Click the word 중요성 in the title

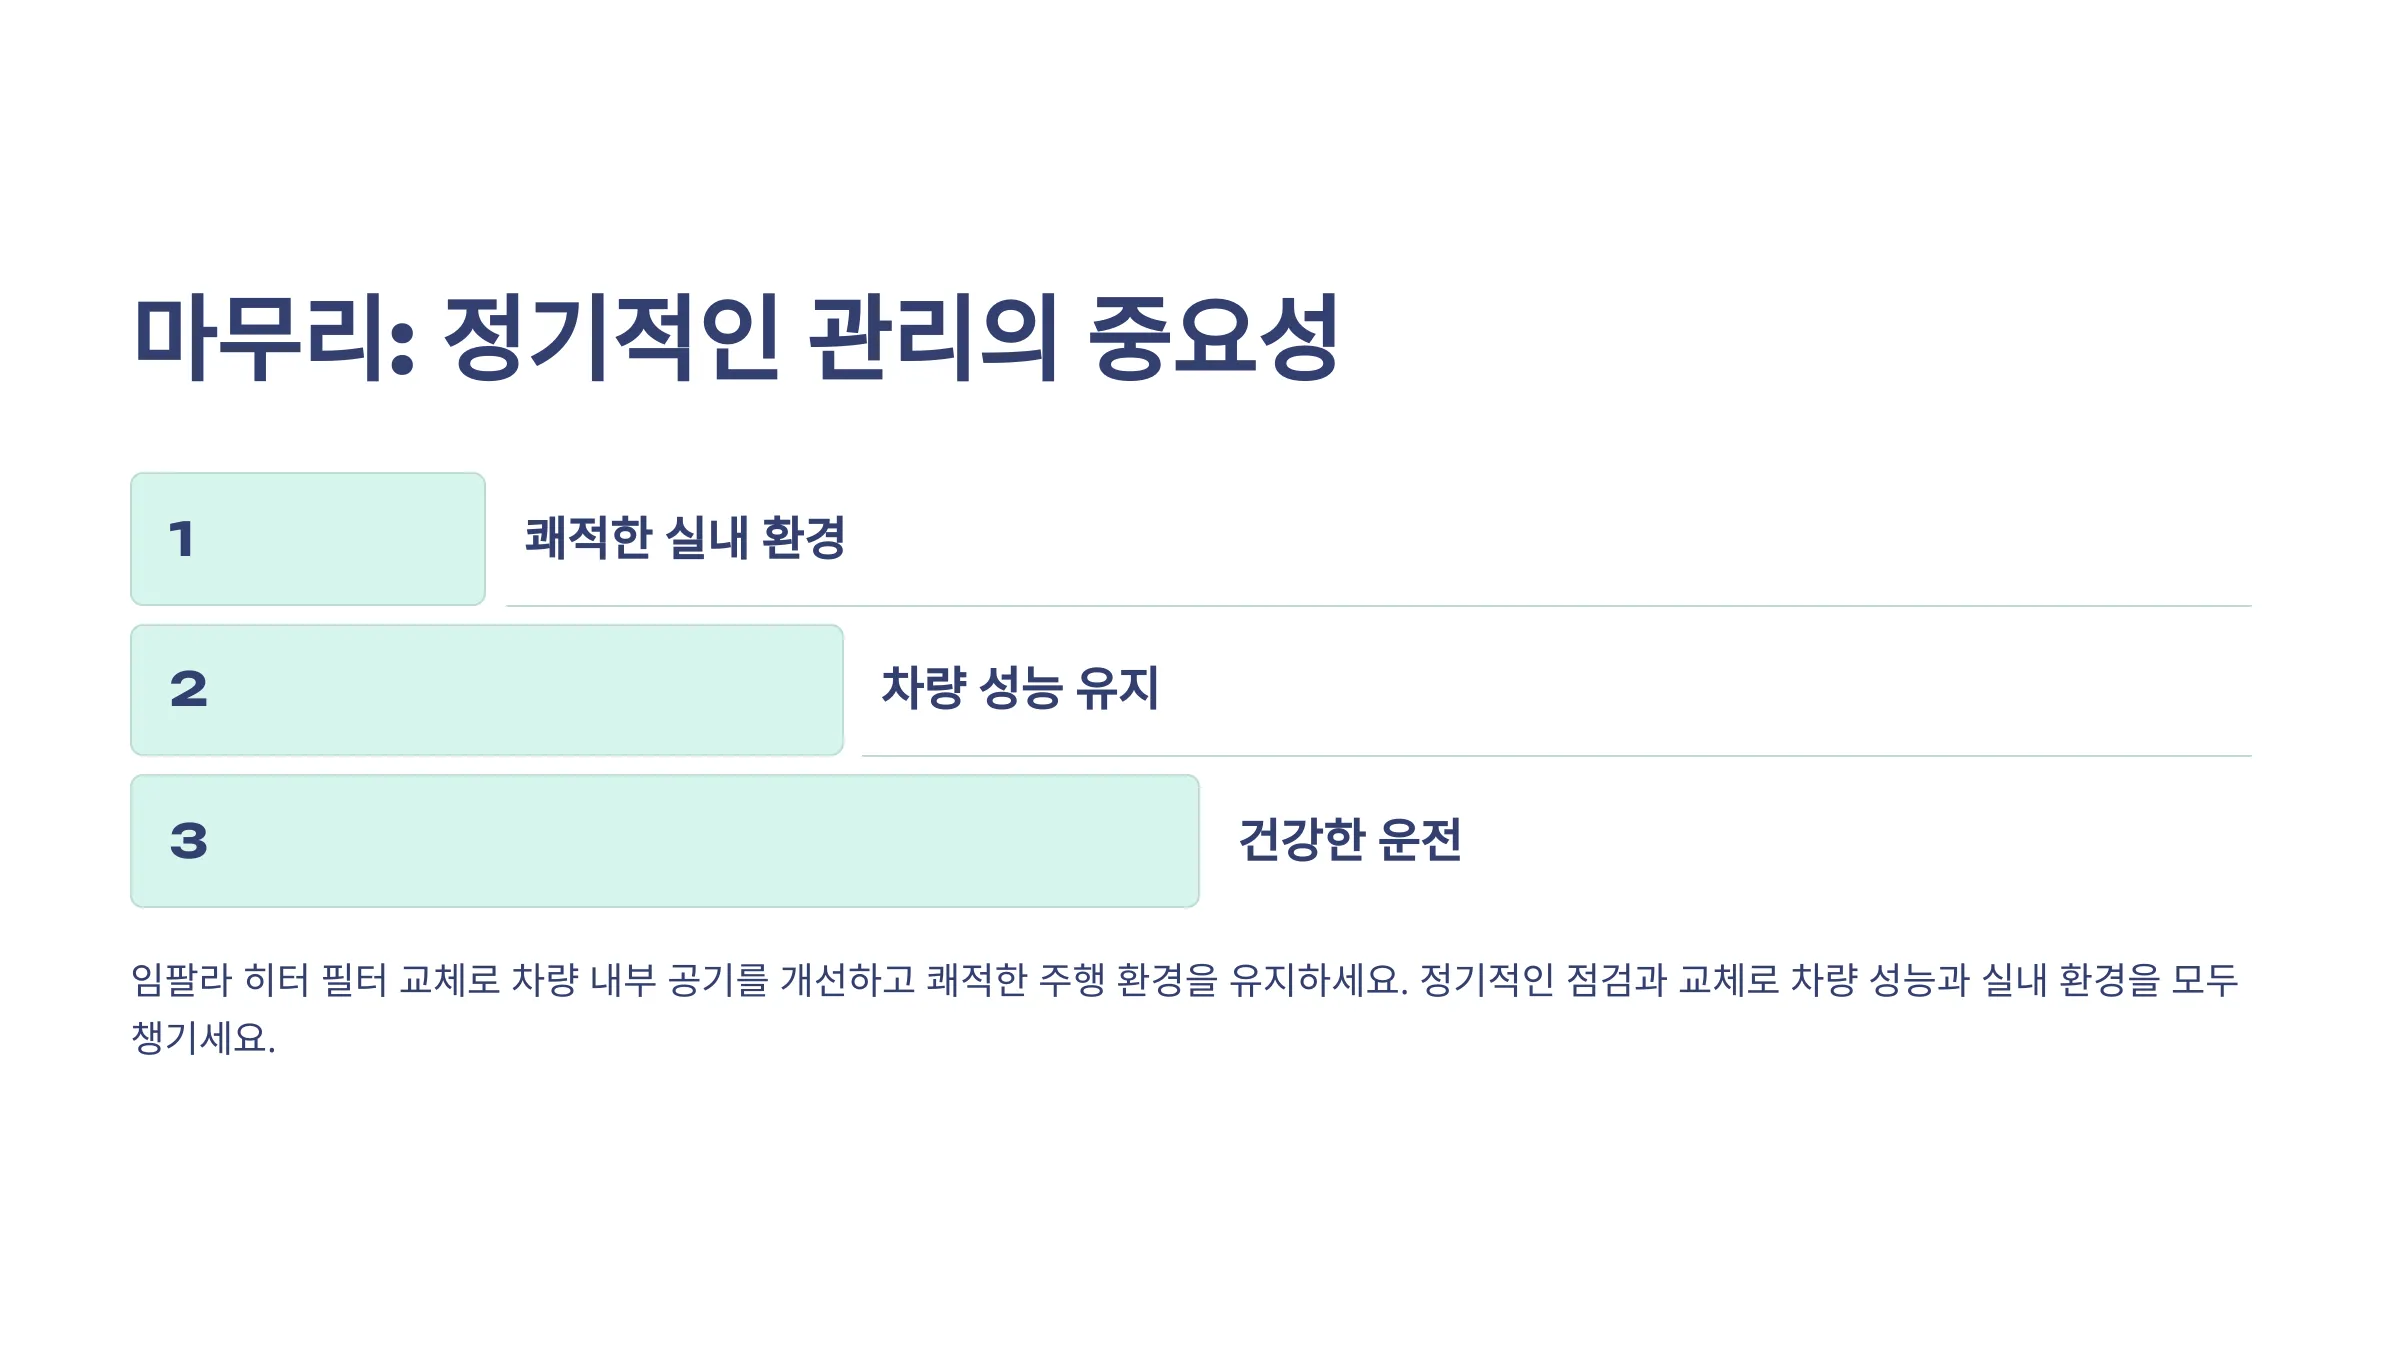[x=1214, y=338]
